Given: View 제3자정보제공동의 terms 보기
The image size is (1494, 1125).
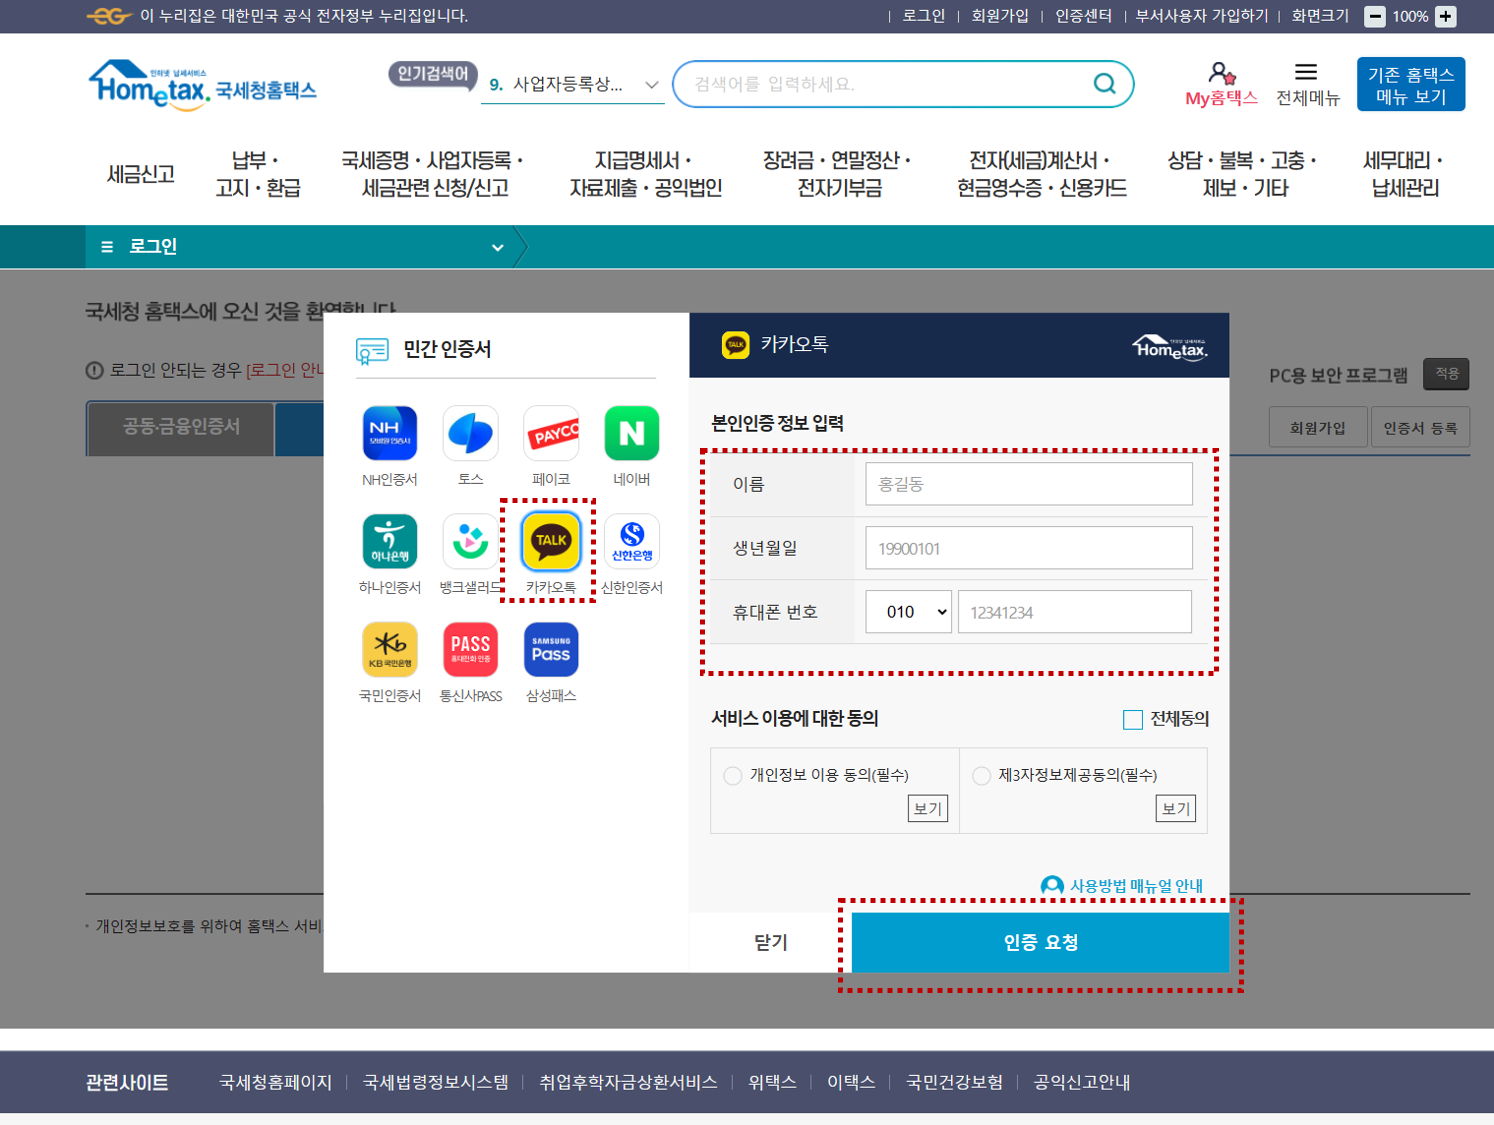Looking at the screenshot, I should (x=1176, y=808).
